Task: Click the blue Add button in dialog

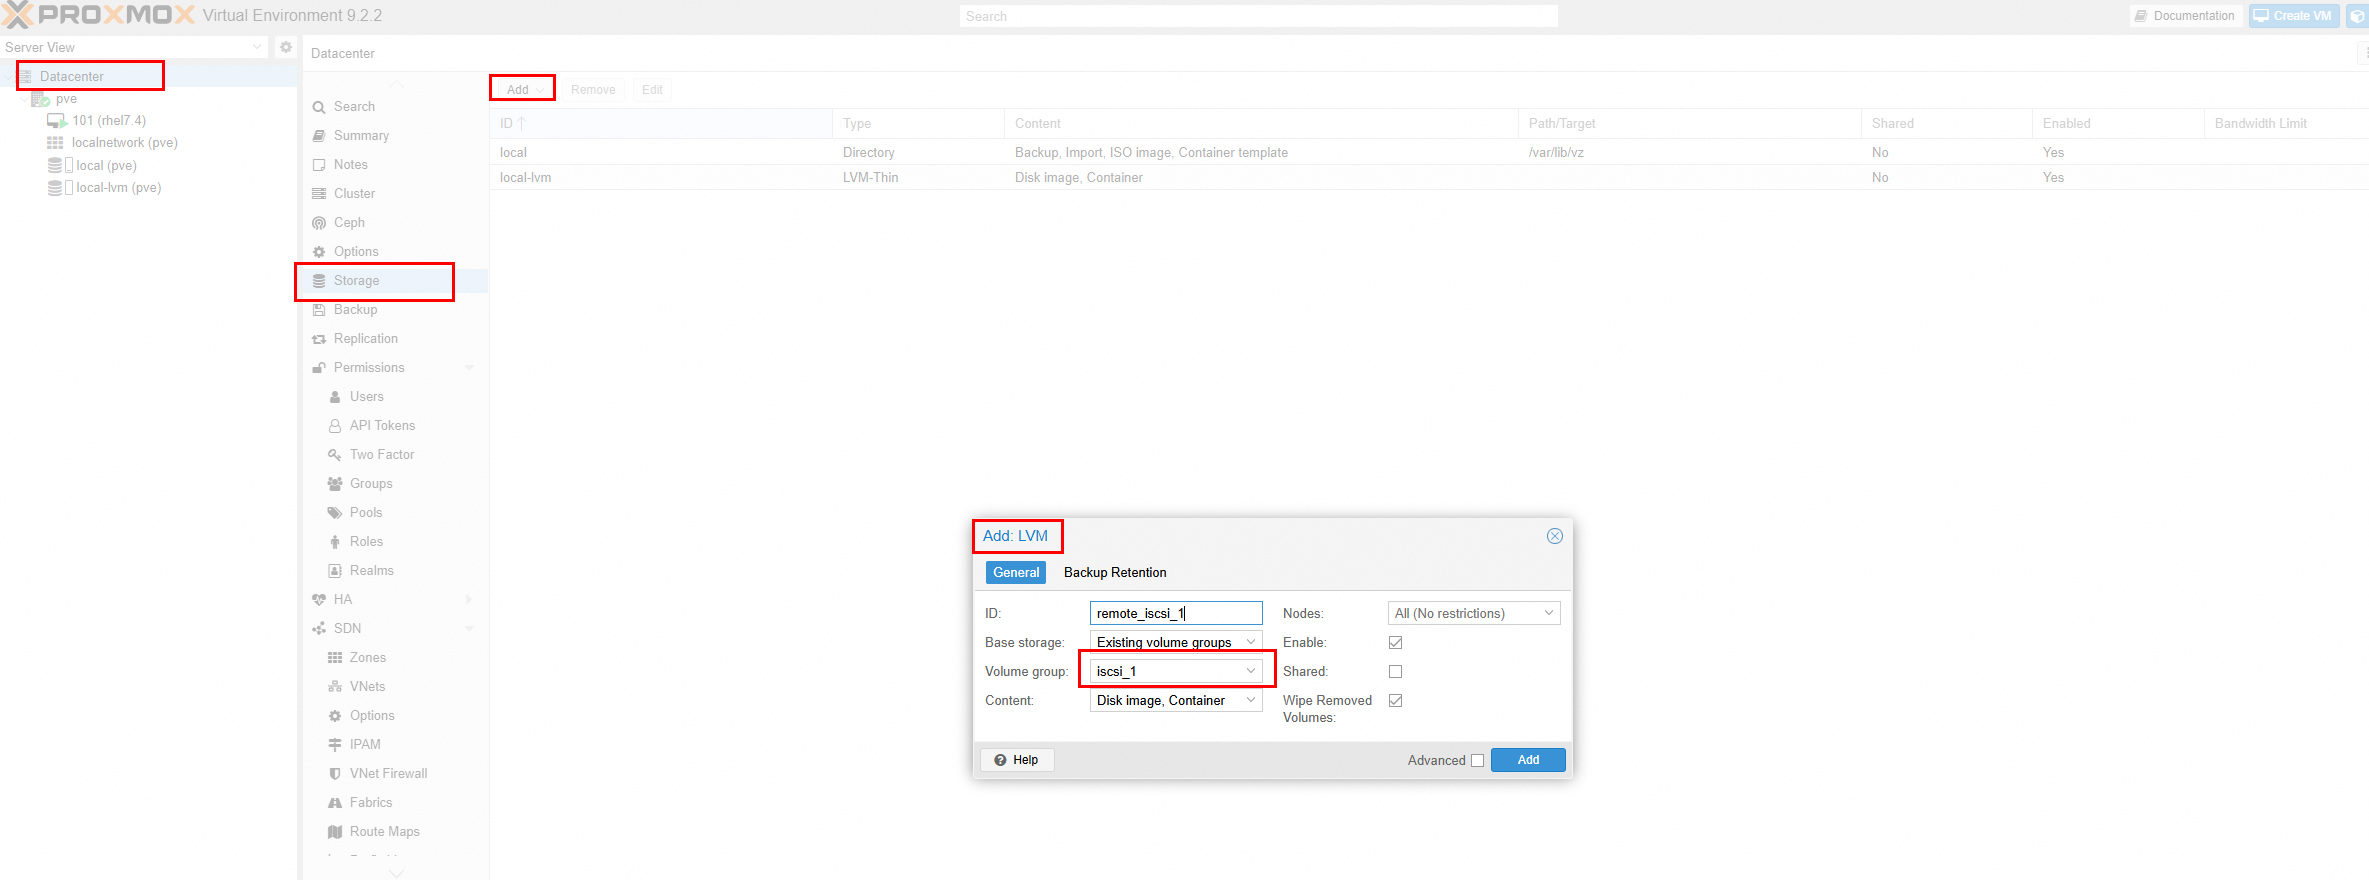Action: 1528,760
